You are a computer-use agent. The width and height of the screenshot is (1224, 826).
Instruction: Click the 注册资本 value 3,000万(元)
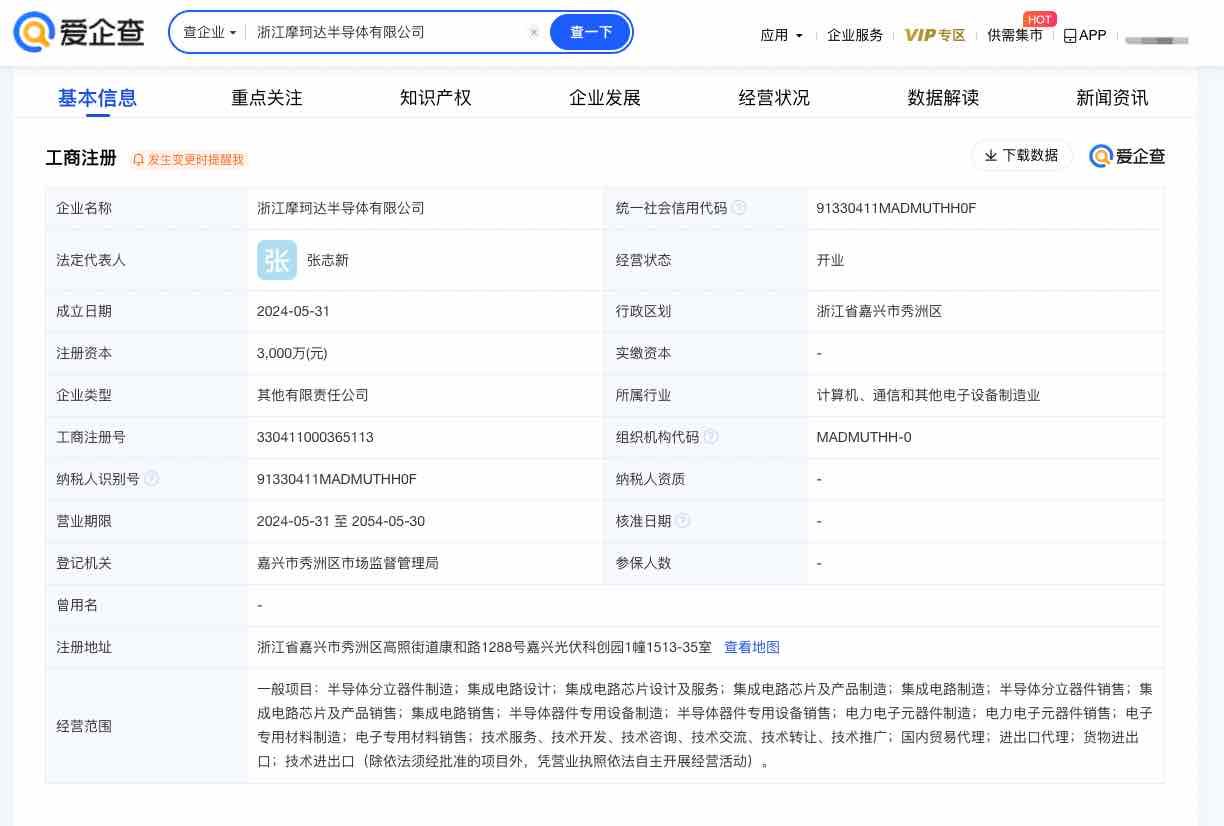pos(292,353)
